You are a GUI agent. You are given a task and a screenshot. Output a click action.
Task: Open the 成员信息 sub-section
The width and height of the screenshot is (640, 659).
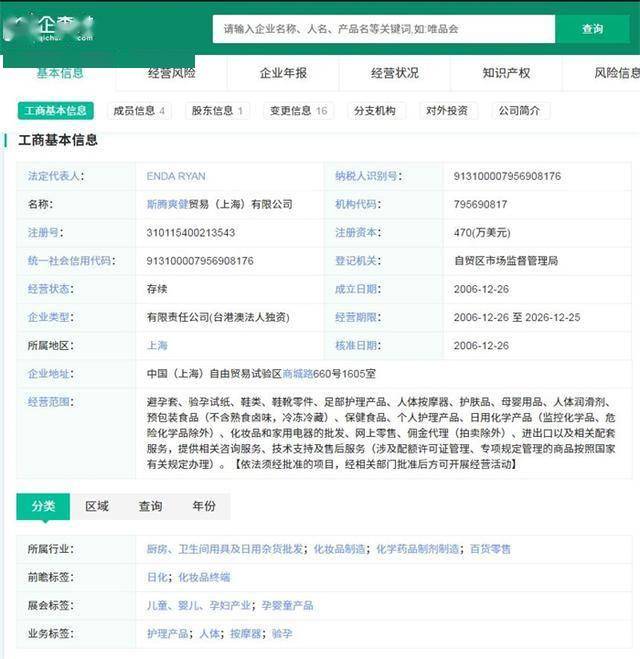tap(139, 111)
